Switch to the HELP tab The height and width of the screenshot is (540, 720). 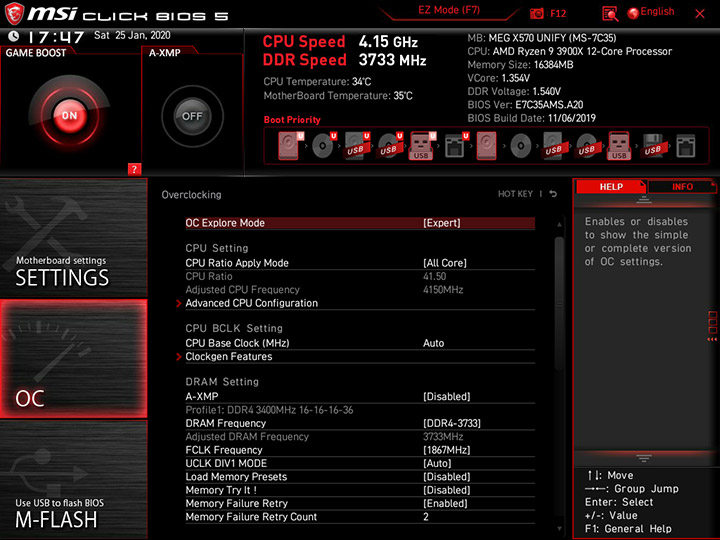(611, 186)
